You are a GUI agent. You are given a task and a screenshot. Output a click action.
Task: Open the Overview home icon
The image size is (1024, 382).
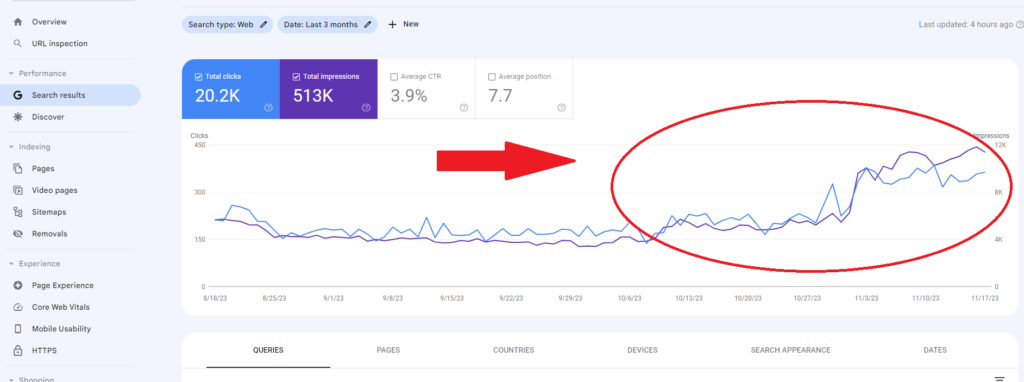18,22
